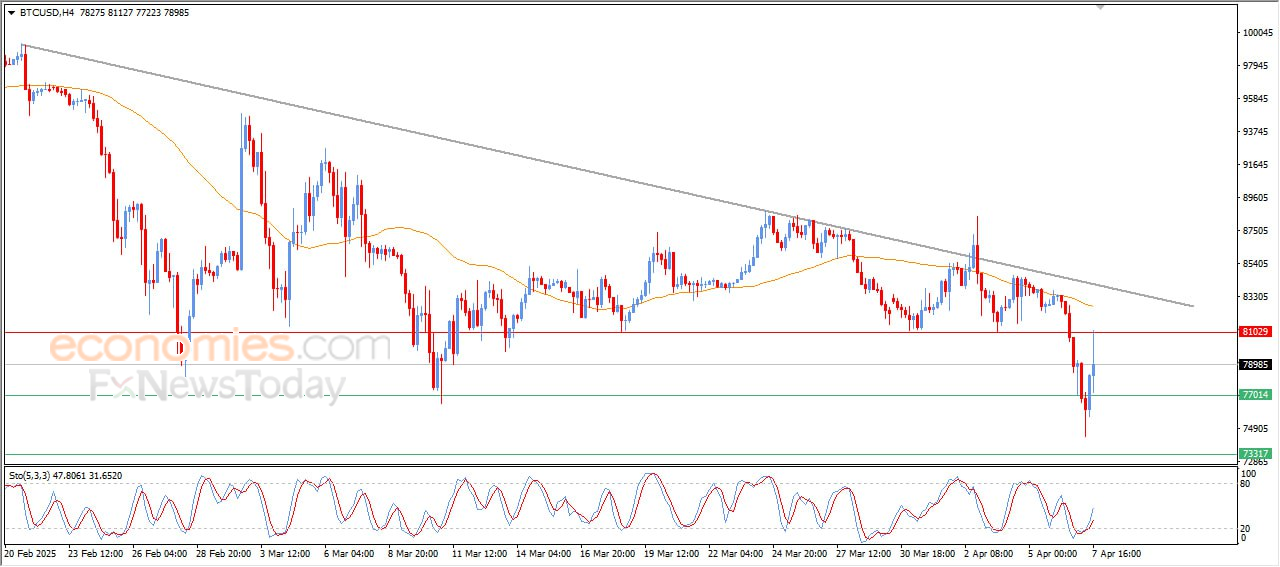Screen dimensions: 1280x567
Task: Select the red 81029 price level tag
Action: pos(1255,332)
